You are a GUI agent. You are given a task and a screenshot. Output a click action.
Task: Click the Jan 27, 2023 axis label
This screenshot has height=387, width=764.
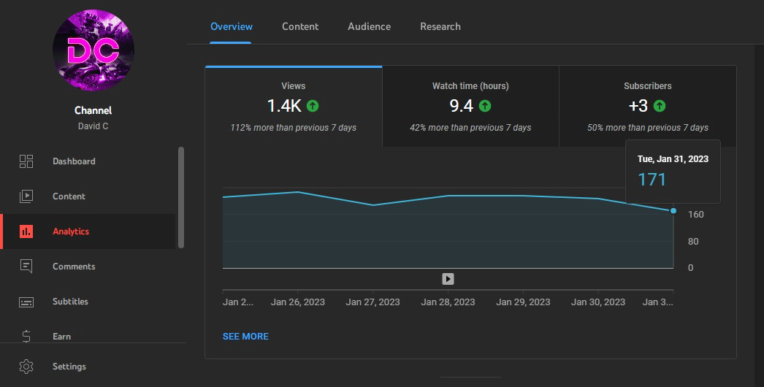pyautogui.click(x=373, y=302)
